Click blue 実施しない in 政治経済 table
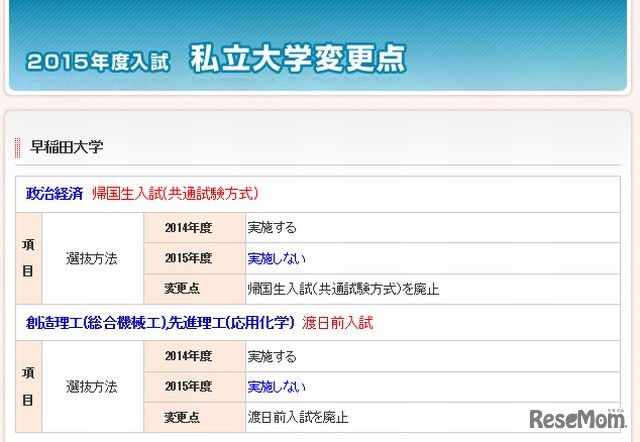The height and width of the screenshot is (442, 640). coord(277,258)
